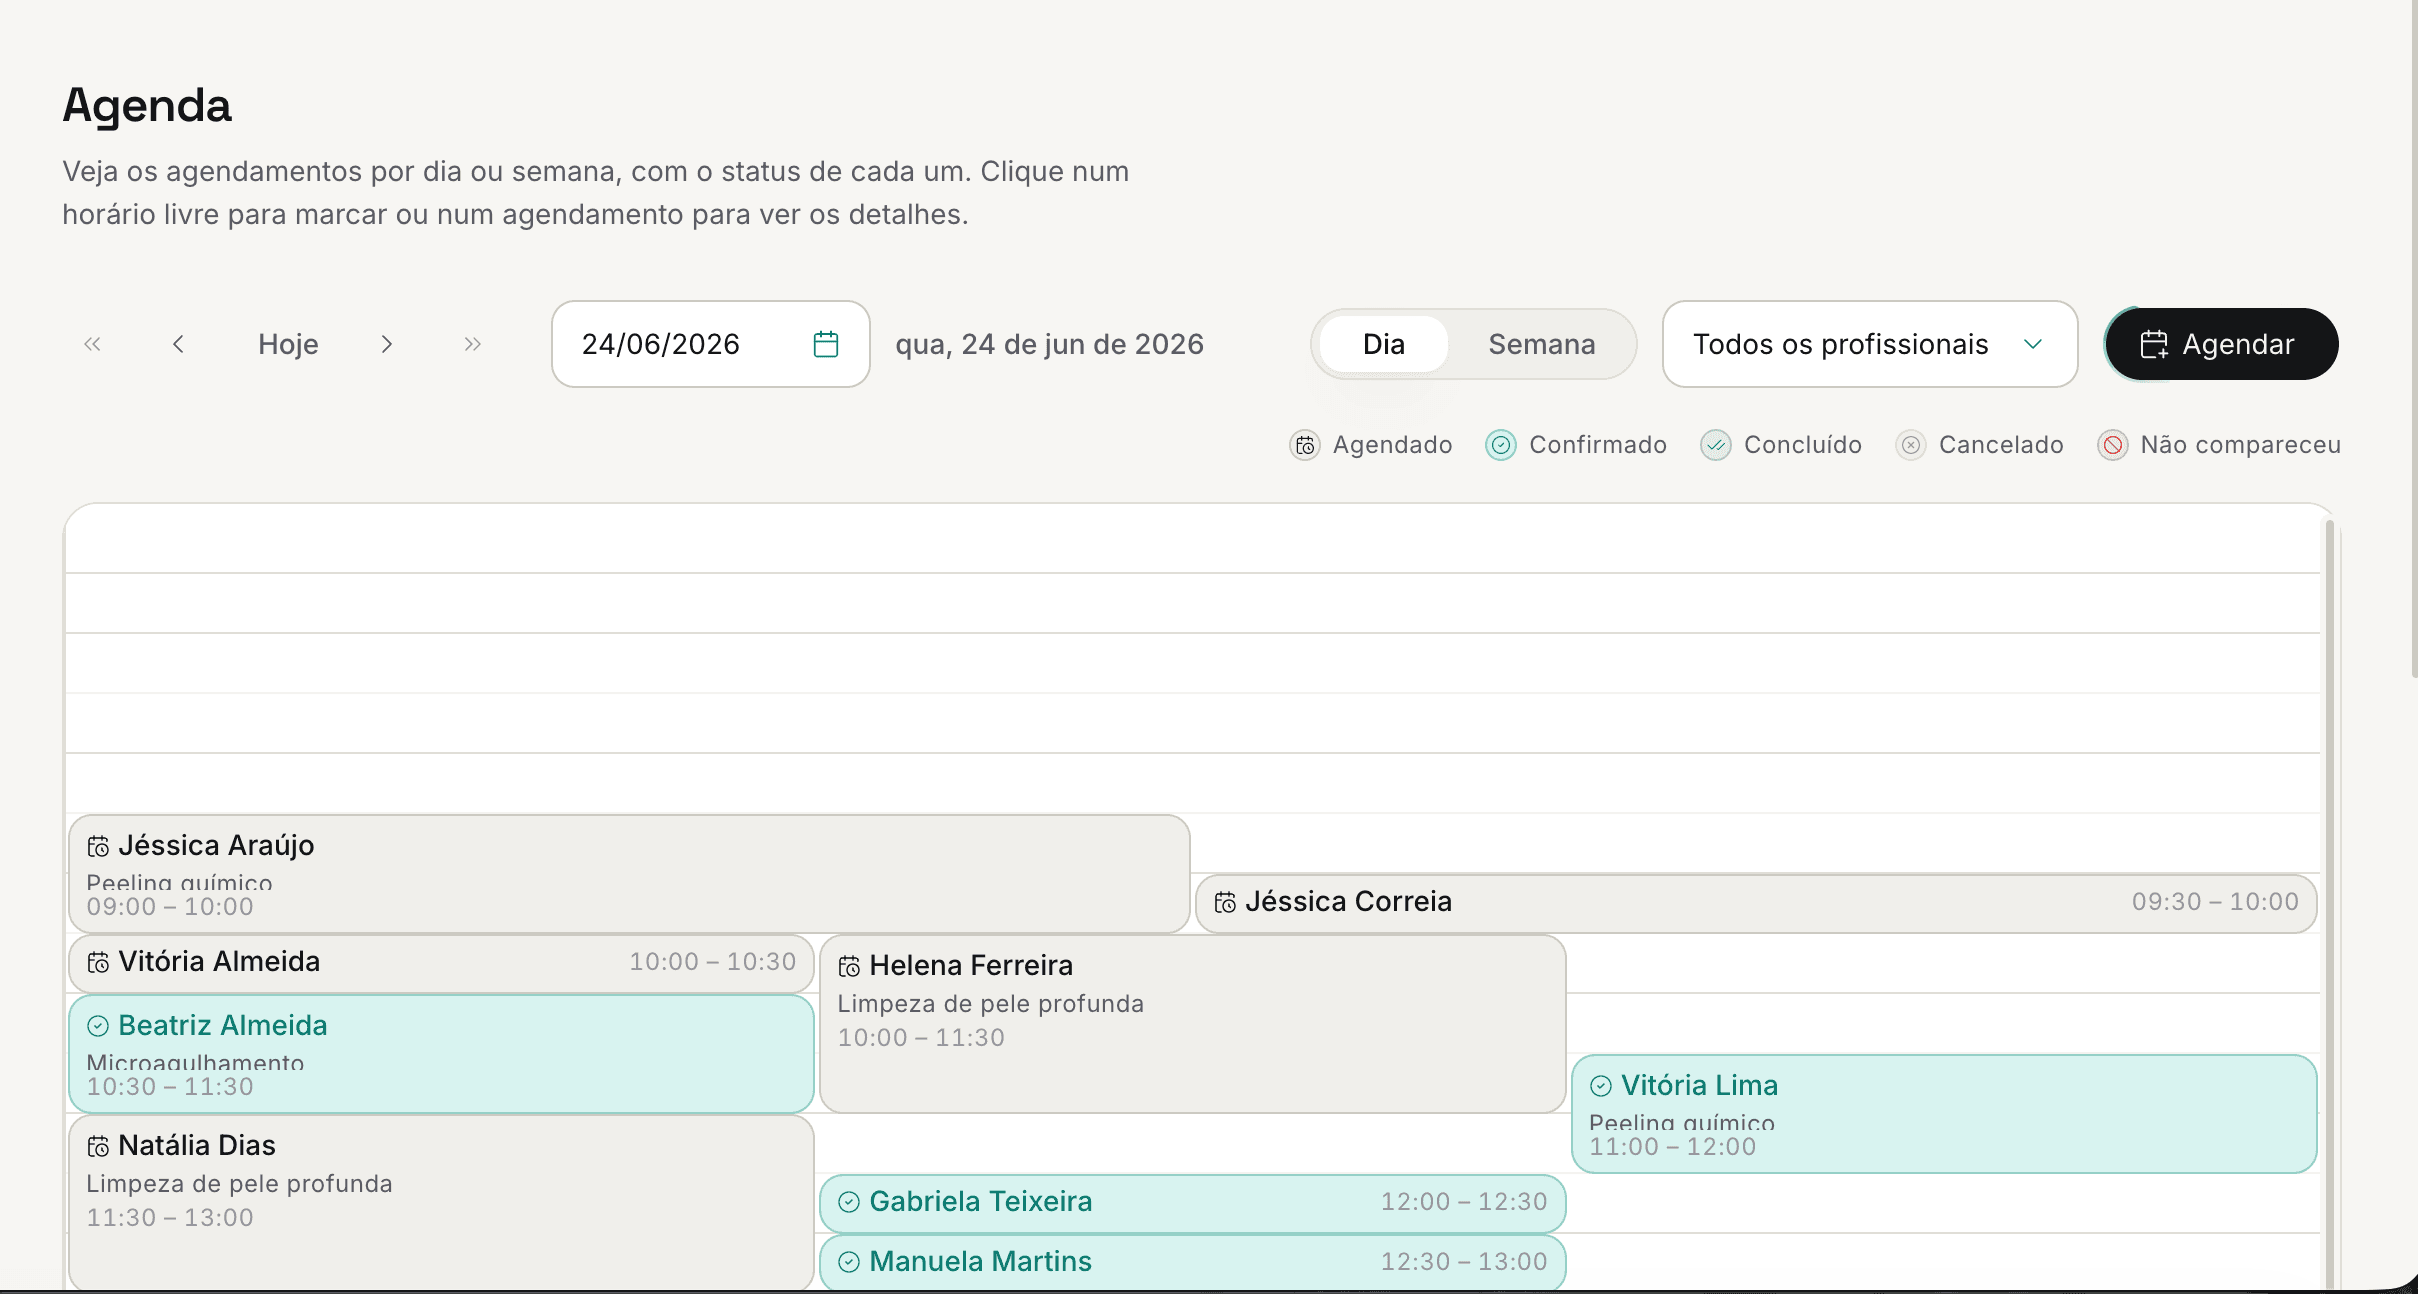Screen dimensions: 2418x1294
Task: Click the 12:00 – 12:30 time text
Action: point(1464,1202)
